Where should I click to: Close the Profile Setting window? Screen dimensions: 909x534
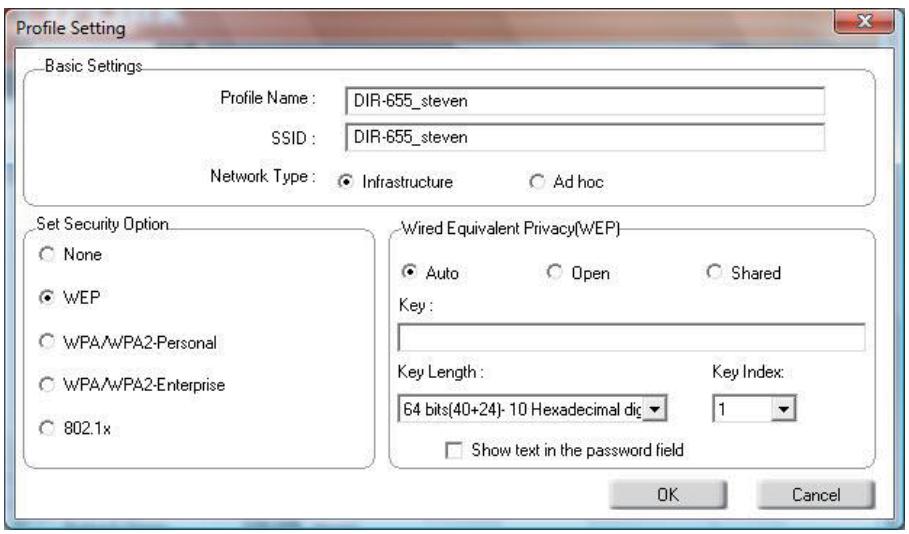[x=864, y=21]
